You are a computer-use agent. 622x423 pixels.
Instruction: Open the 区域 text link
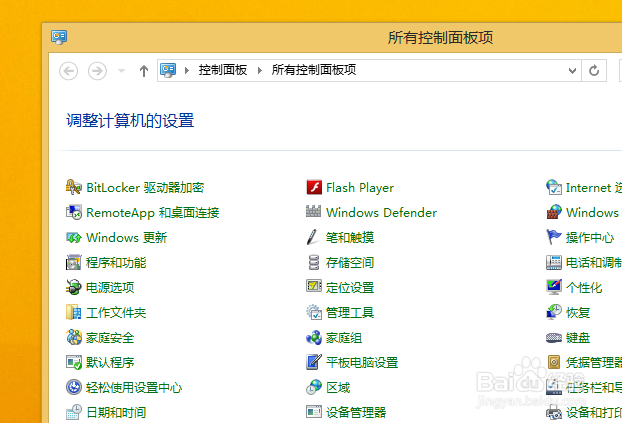click(x=338, y=388)
